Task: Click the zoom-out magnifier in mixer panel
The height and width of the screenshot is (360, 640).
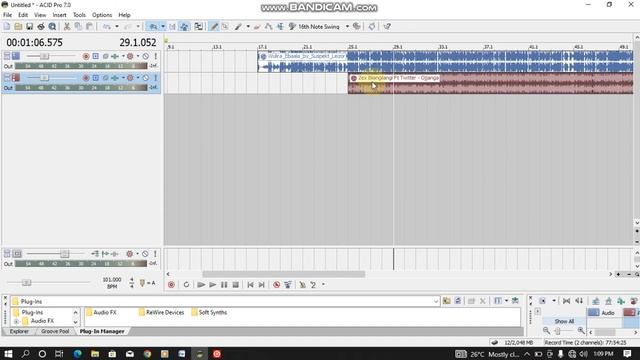Action: (547, 331)
